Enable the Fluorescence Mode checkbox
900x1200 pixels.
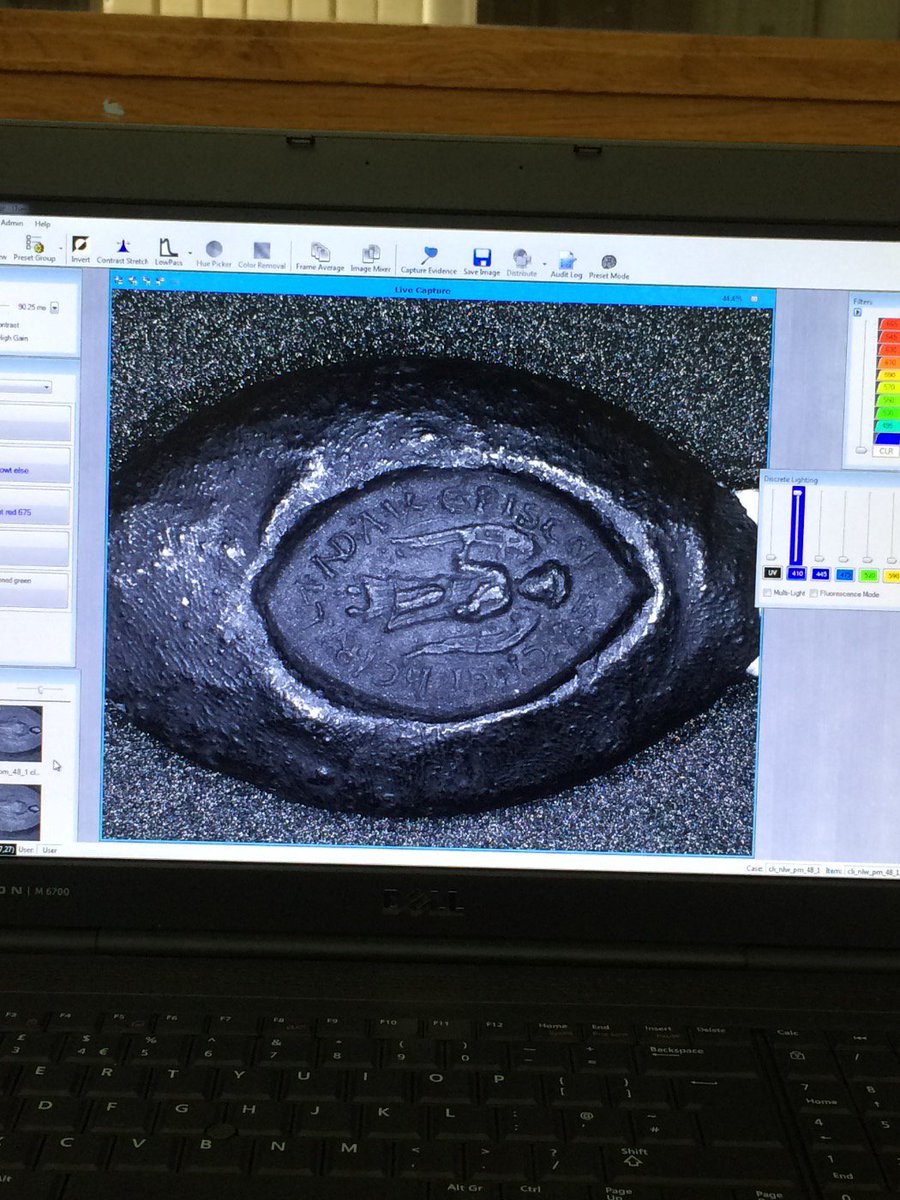[x=814, y=594]
